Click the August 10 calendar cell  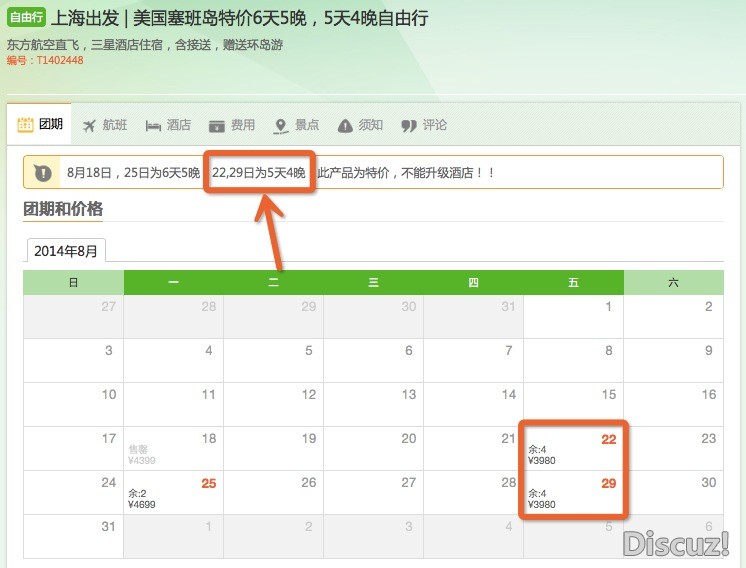tap(73, 404)
